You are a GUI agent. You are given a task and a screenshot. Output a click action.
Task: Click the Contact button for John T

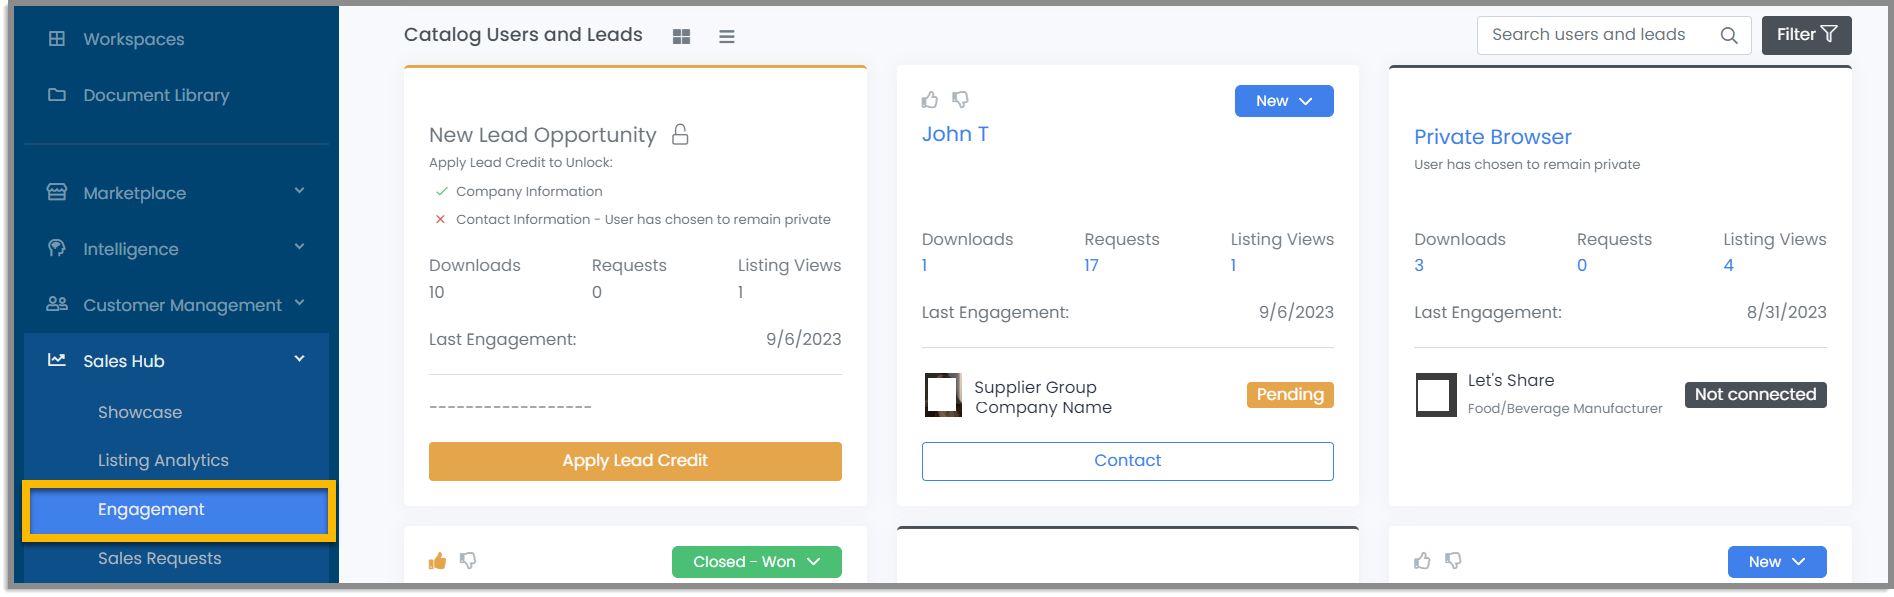click(1128, 461)
